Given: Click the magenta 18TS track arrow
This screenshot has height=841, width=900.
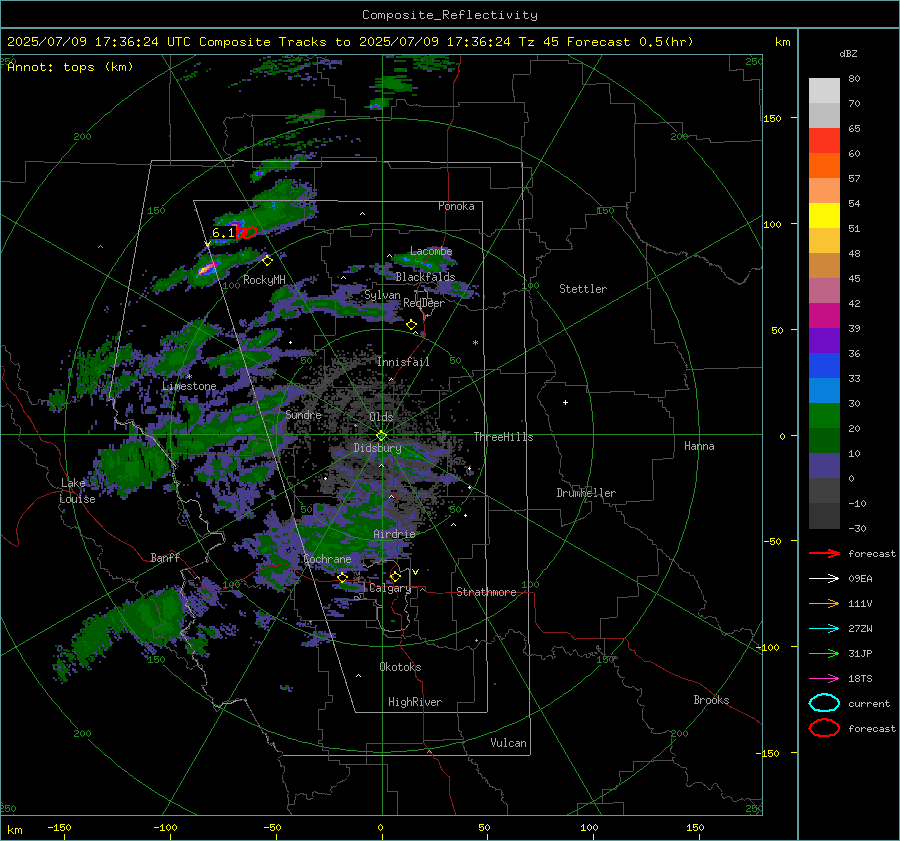Looking at the screenshot, I should (824, 679).
